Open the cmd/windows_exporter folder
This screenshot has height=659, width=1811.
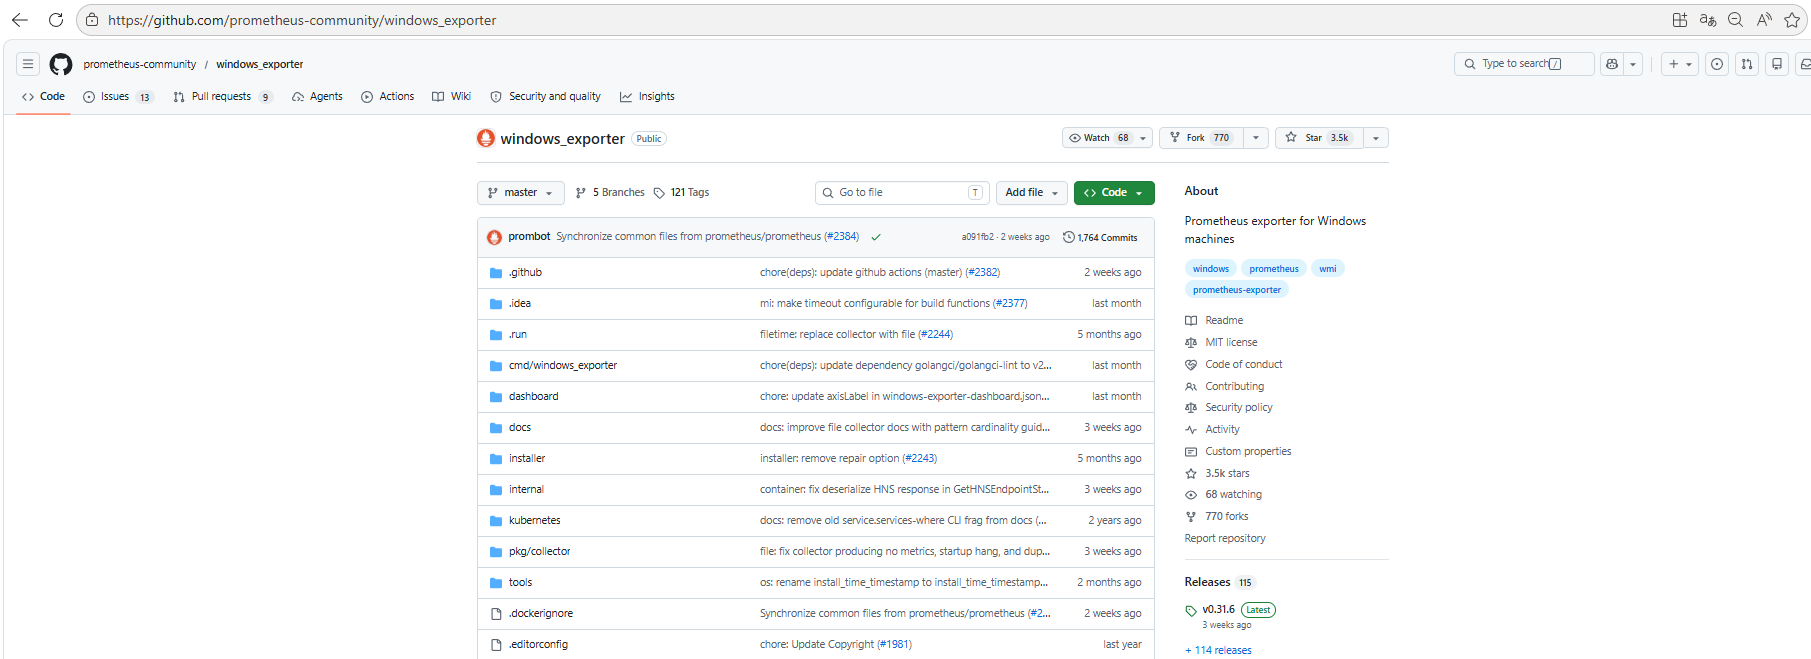click(x=562, y=366)
